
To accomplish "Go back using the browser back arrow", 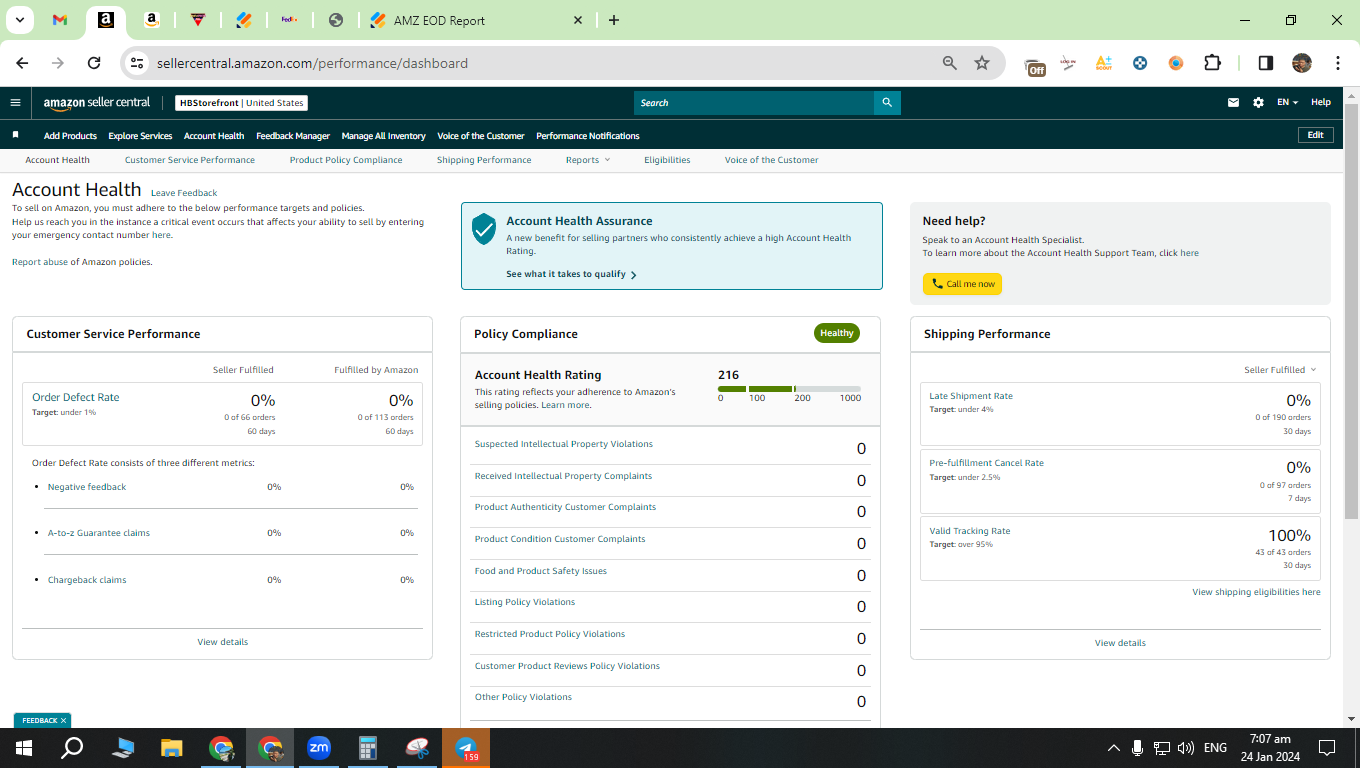I will (22, 63).
